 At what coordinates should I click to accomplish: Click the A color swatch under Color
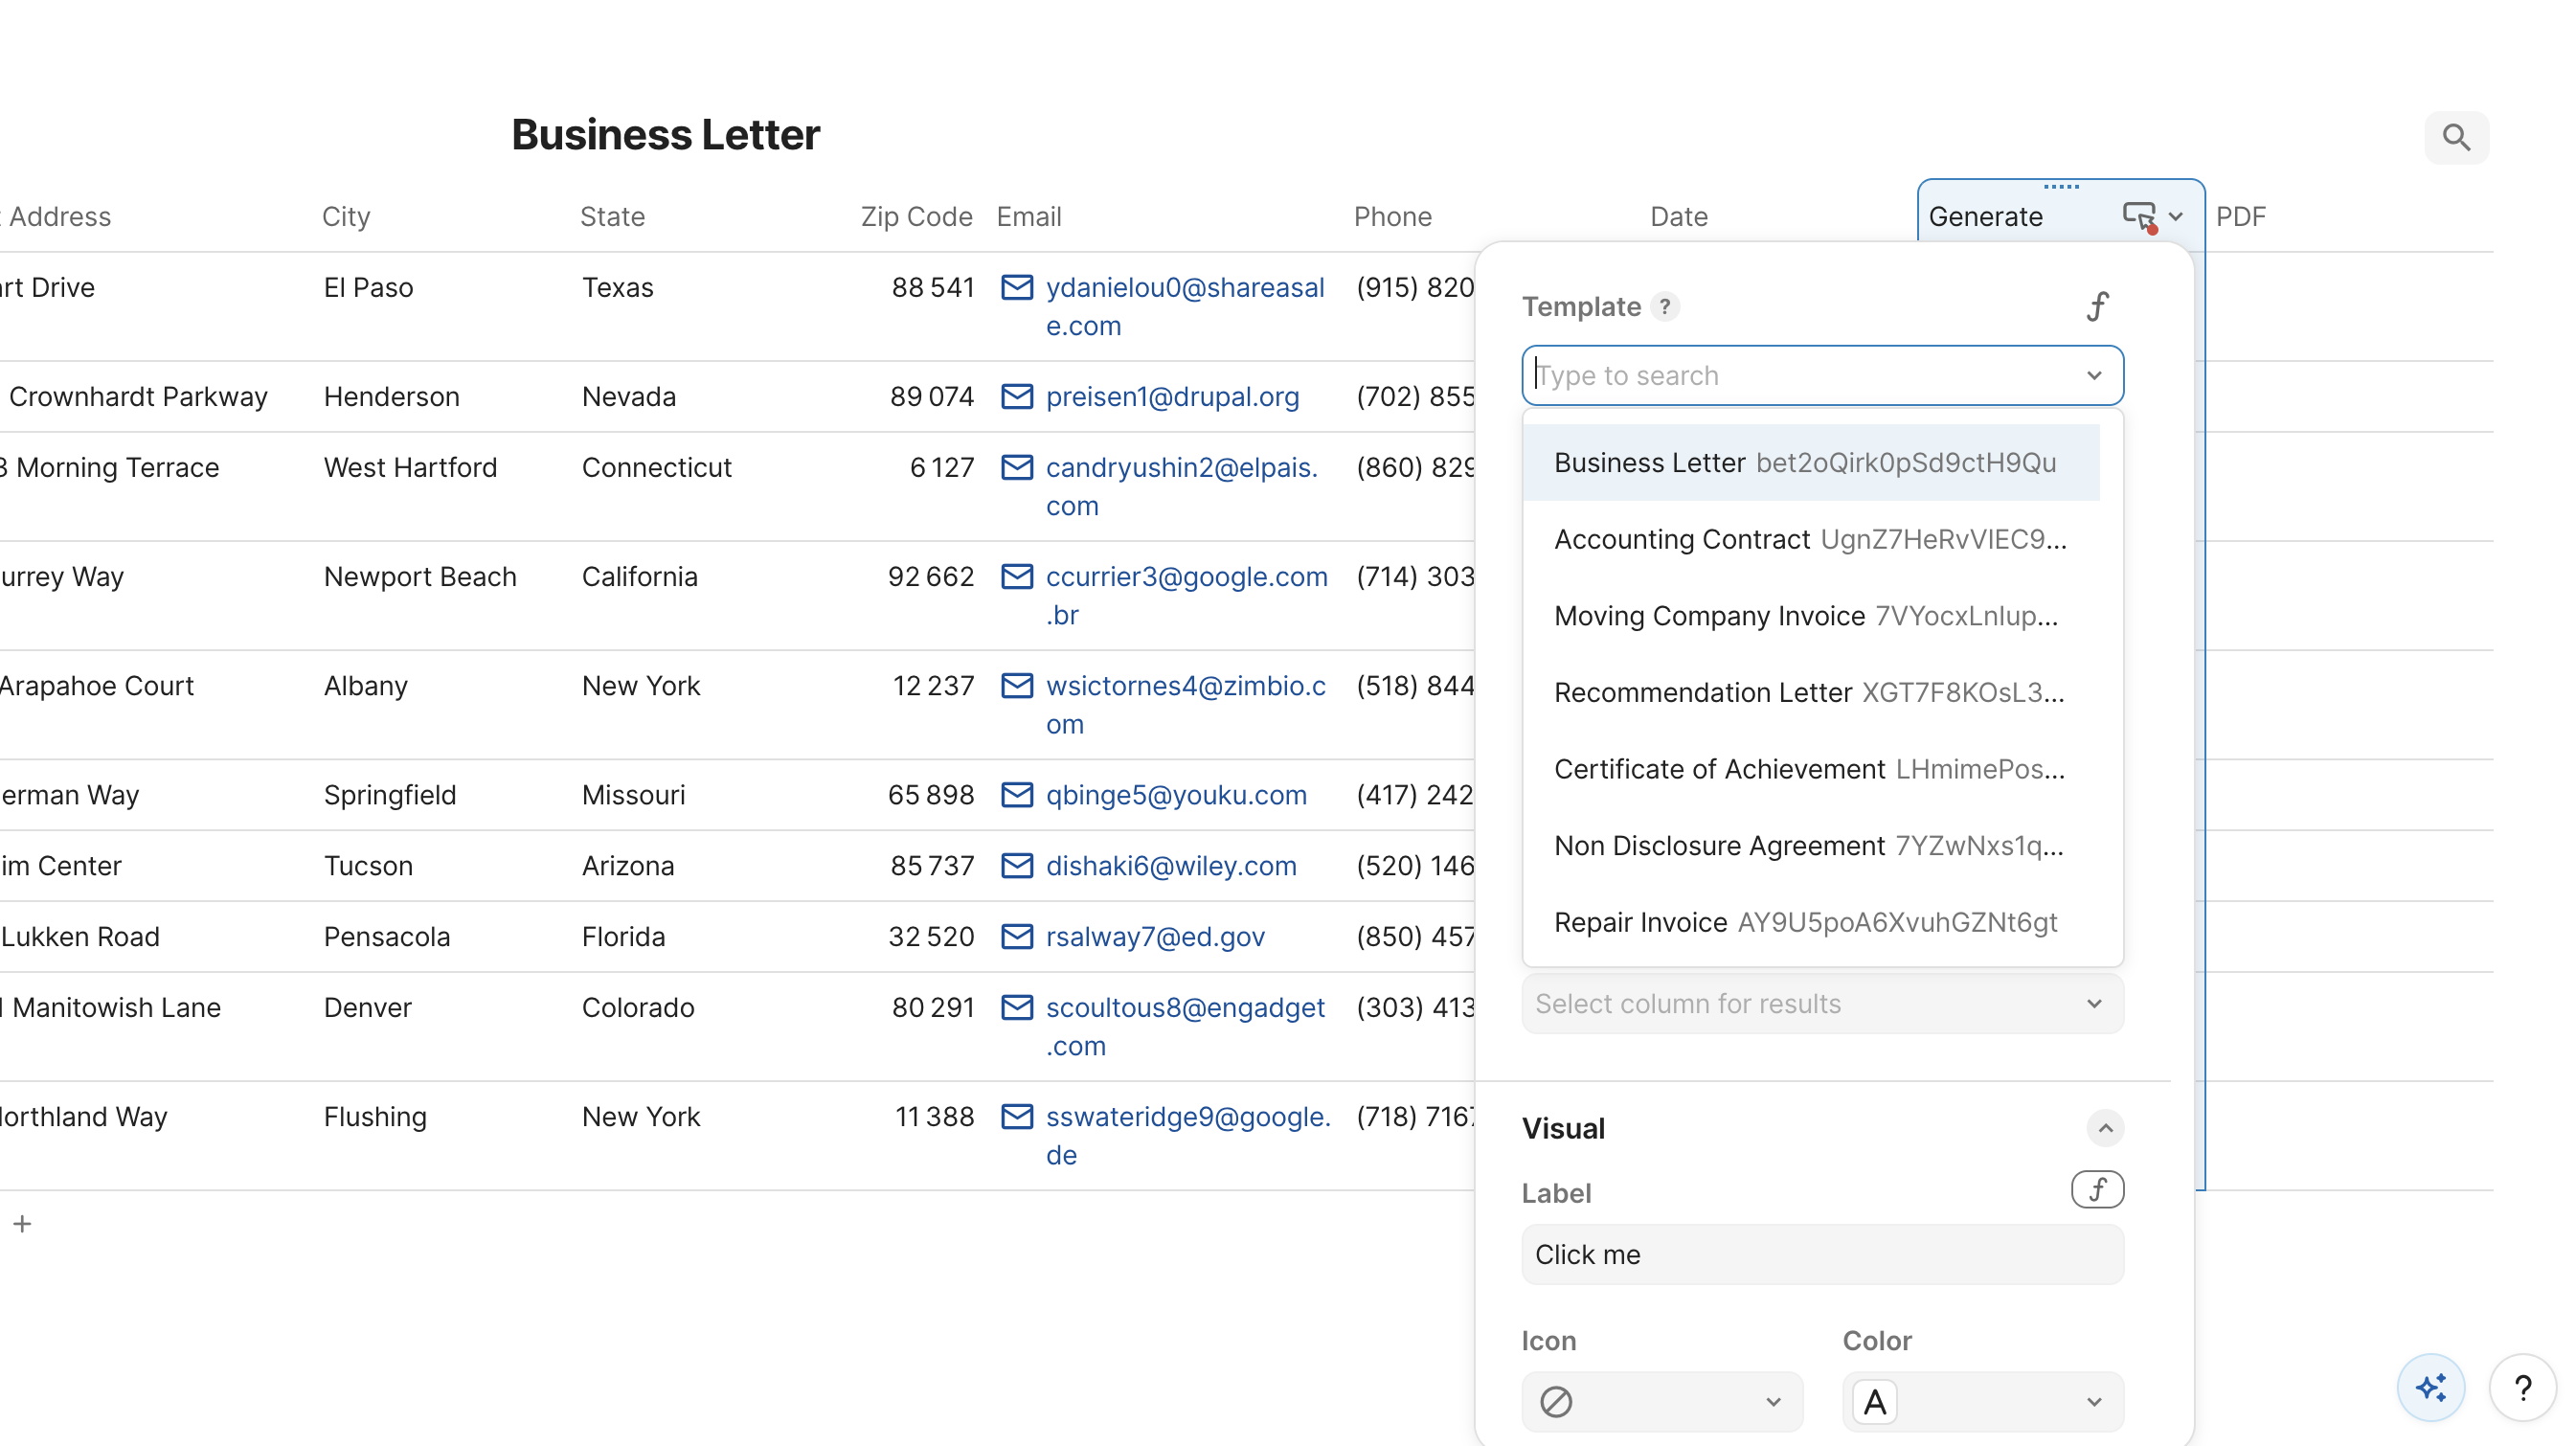(1875, 1401)
